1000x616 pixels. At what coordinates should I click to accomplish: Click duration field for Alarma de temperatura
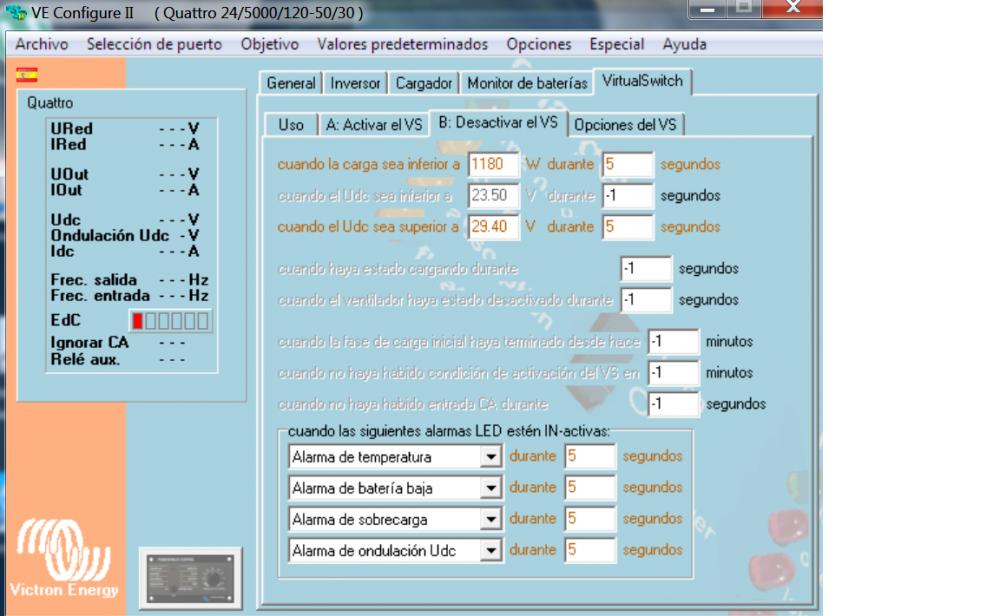point(590,457)
